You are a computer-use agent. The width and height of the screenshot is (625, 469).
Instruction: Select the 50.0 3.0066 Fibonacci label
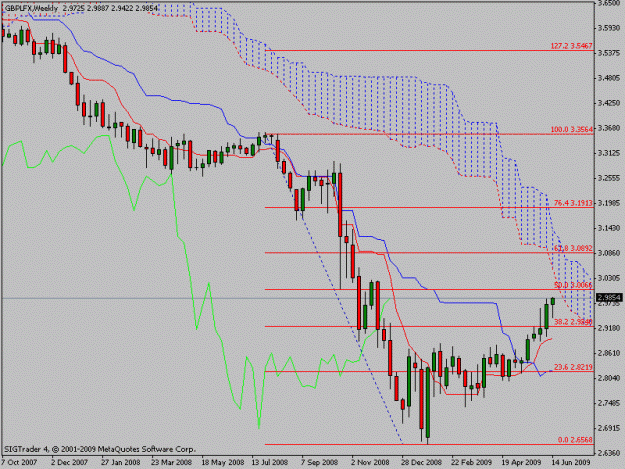[x=573, y=285]
